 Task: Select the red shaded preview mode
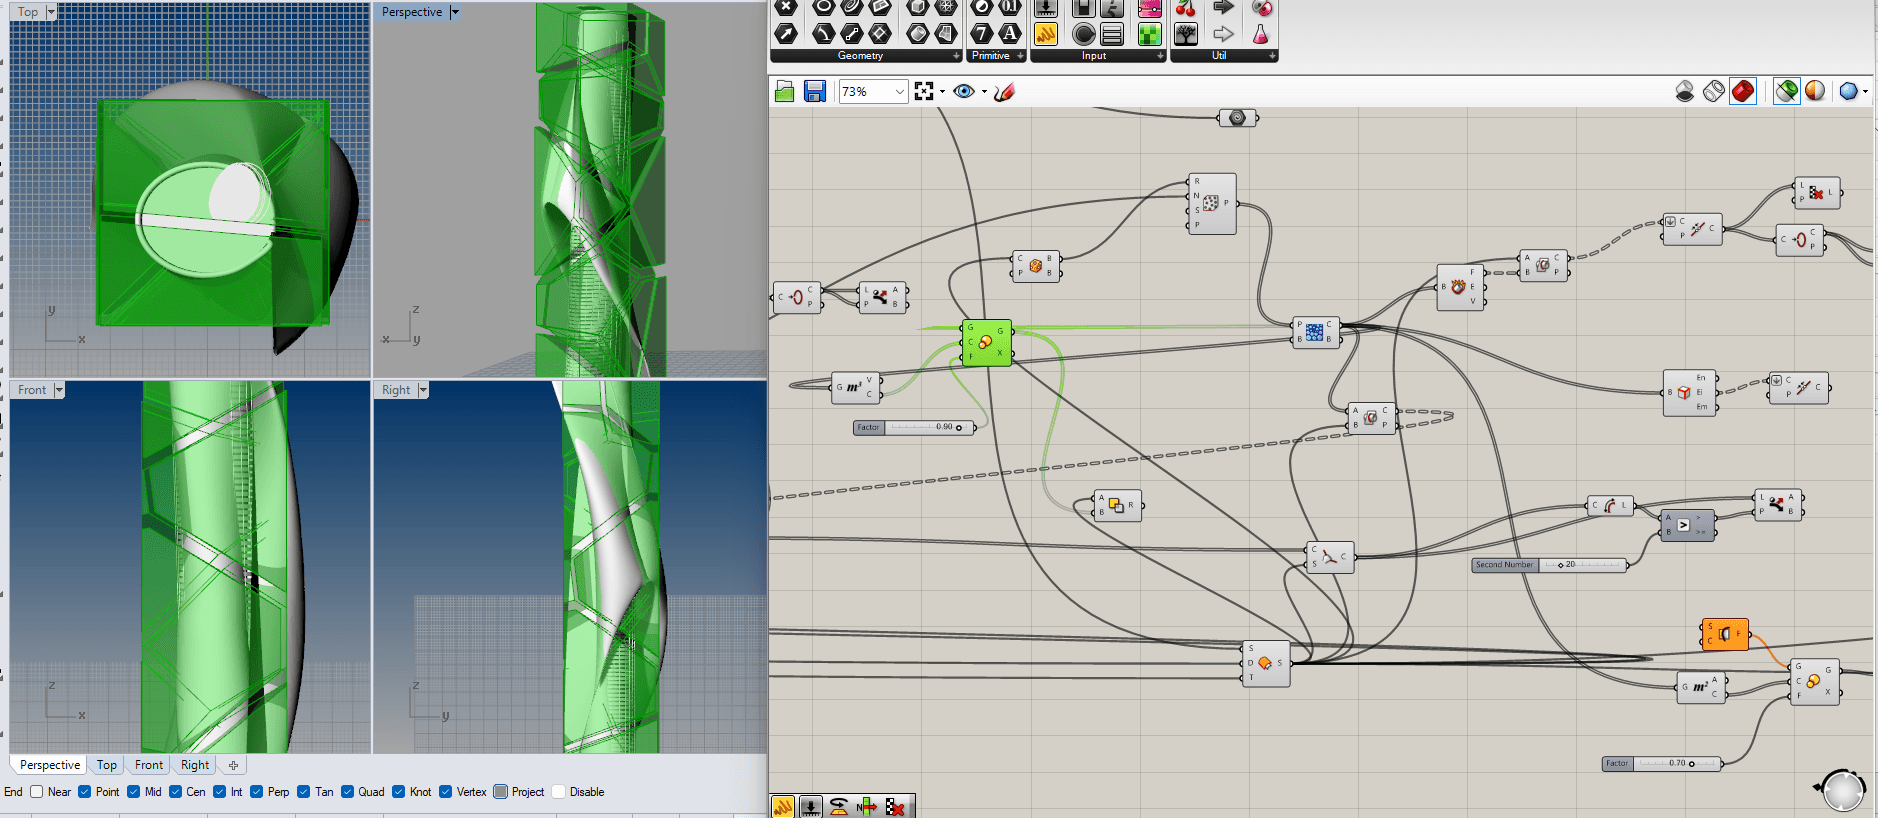coord(1743,92)
